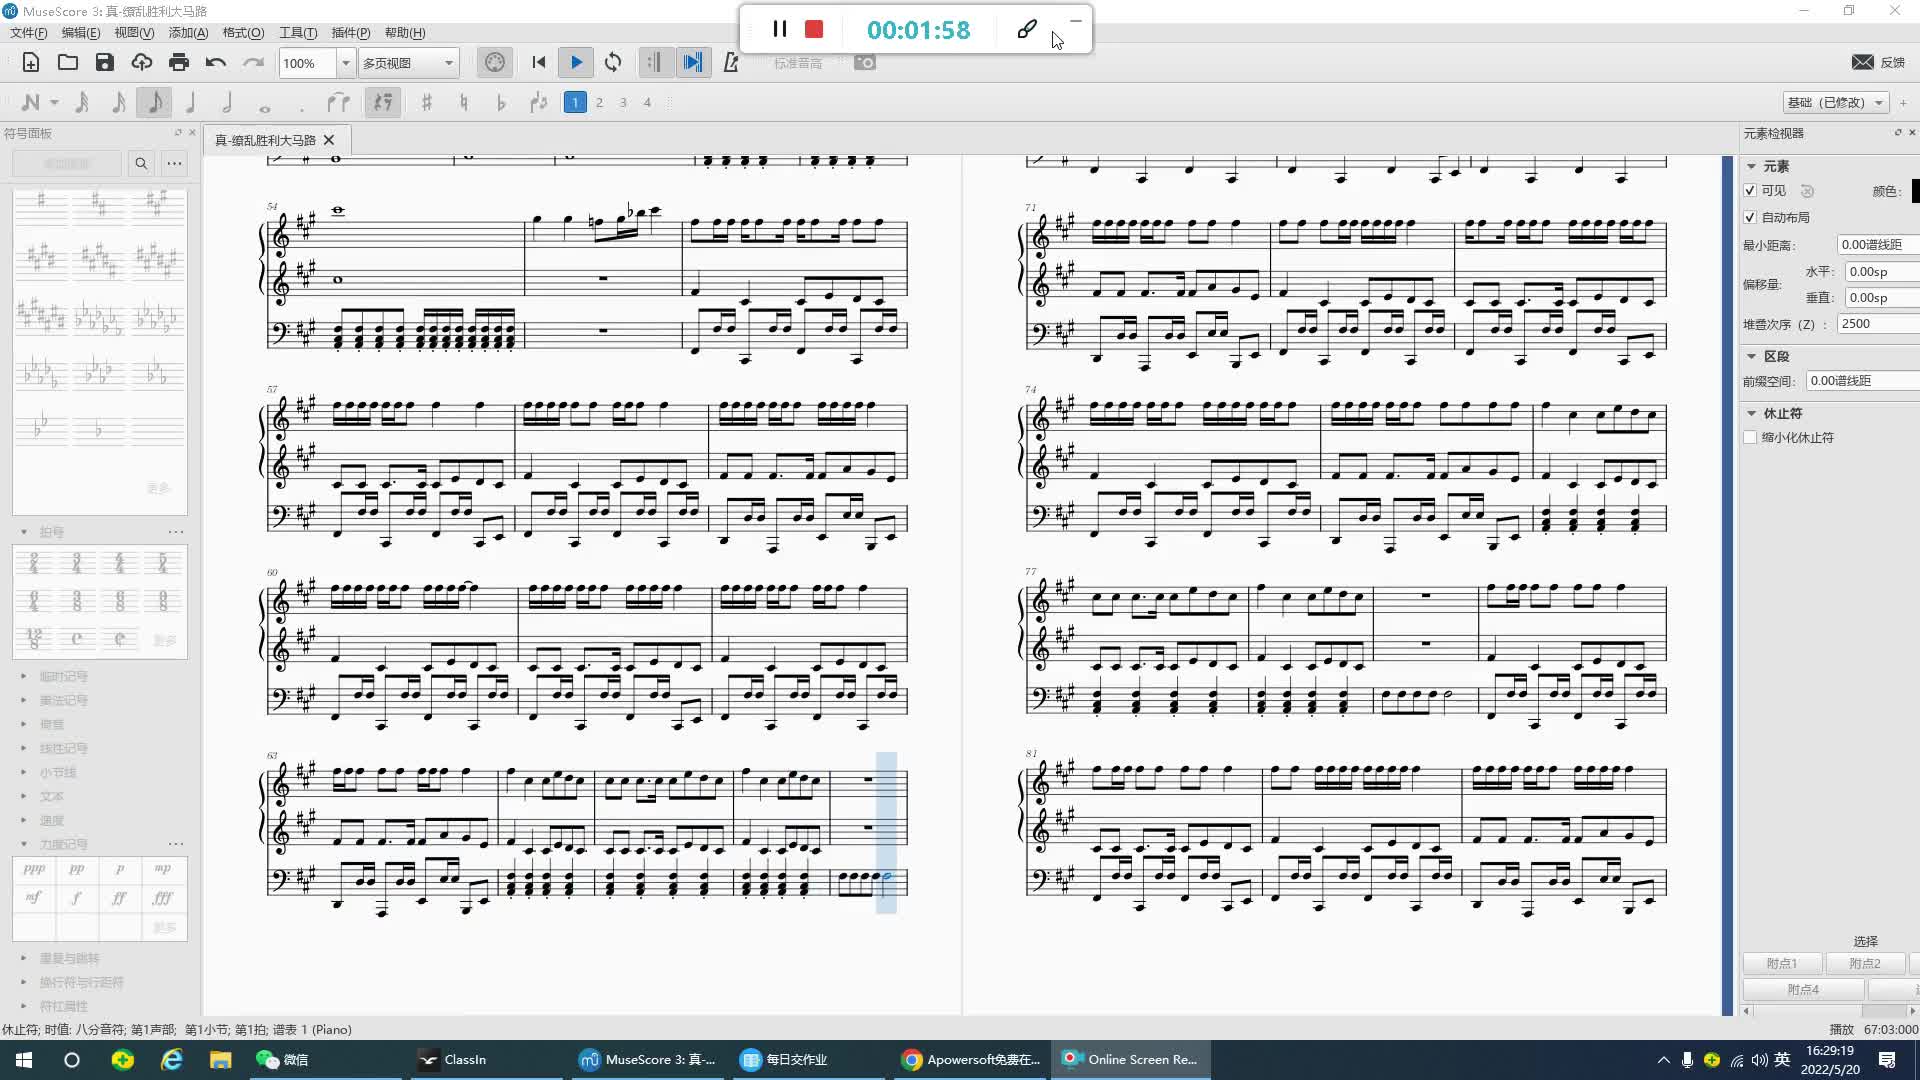Open 格式(O) menu
The width and height of the screenshot is (1920, 1080).
click(243, 32)
